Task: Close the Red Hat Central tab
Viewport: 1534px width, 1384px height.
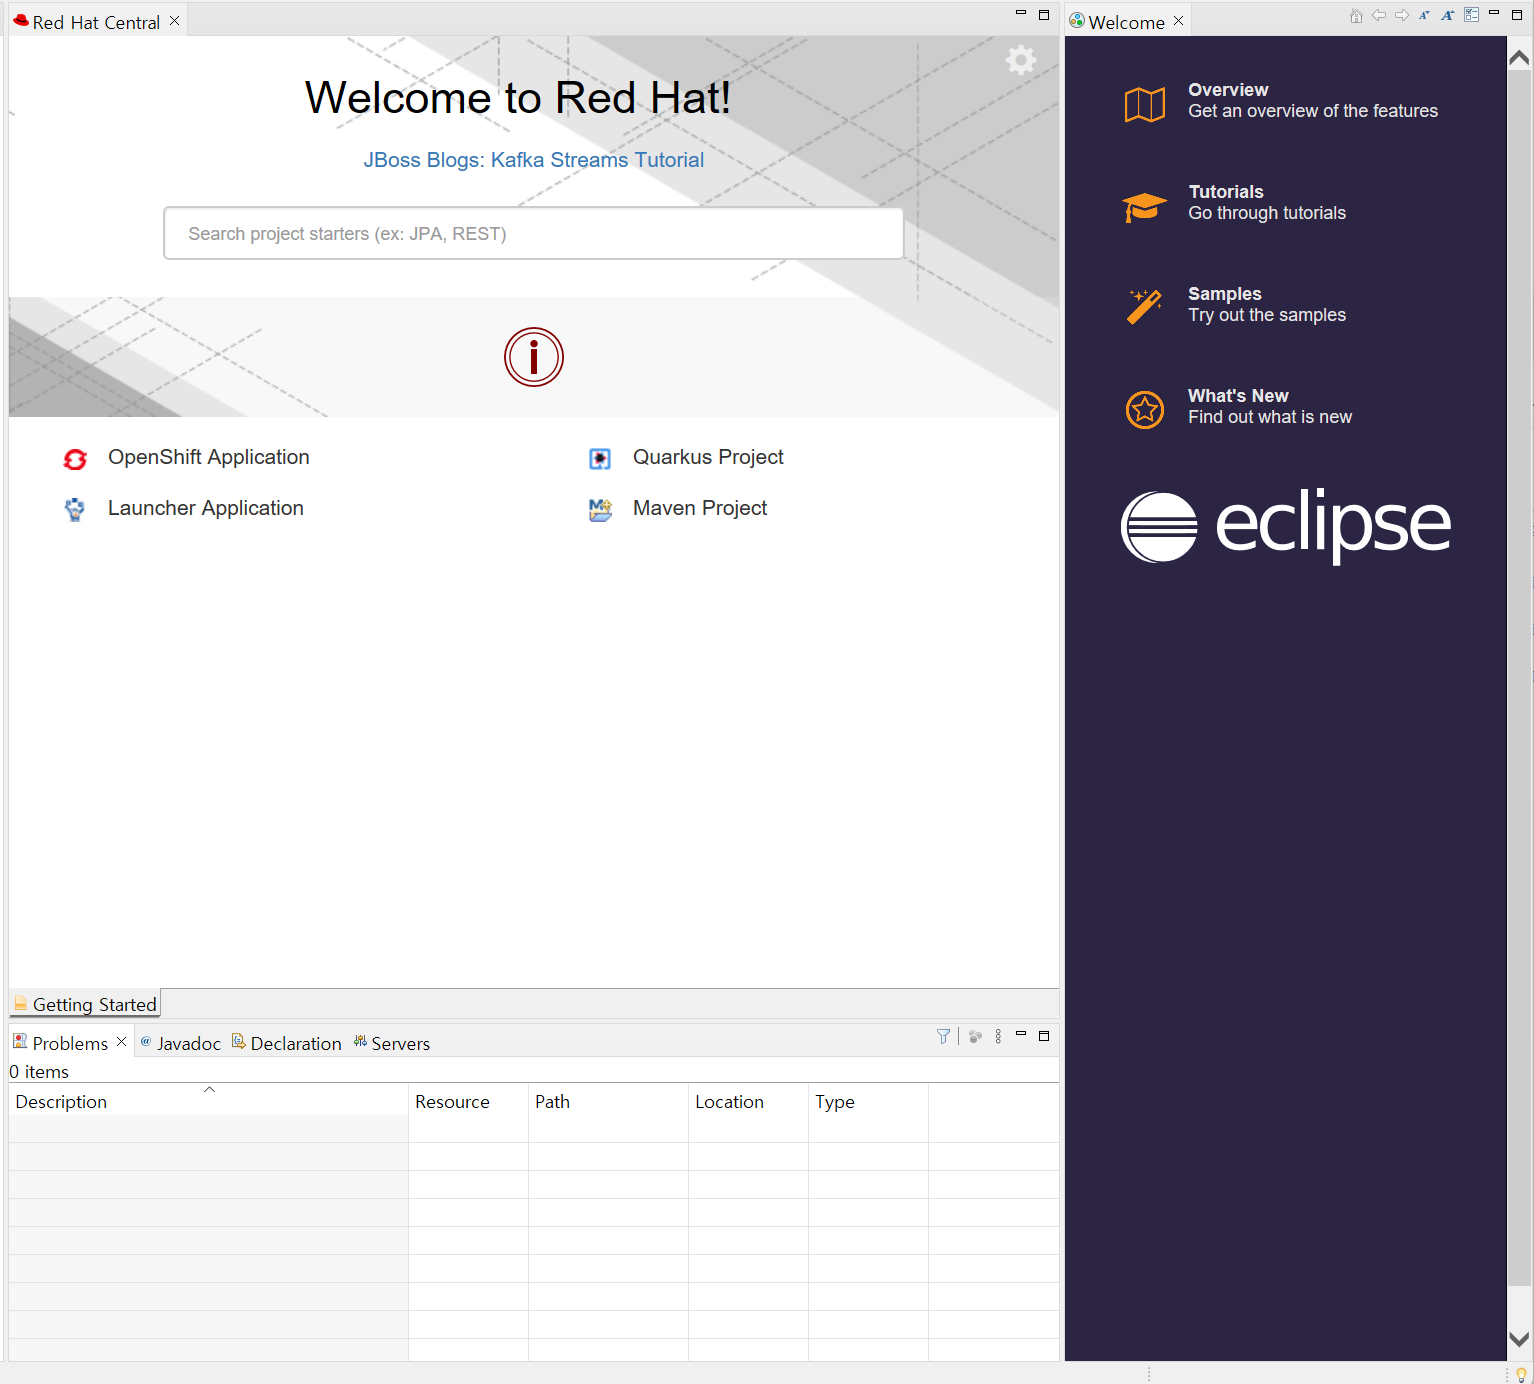Action: (174, 21)
